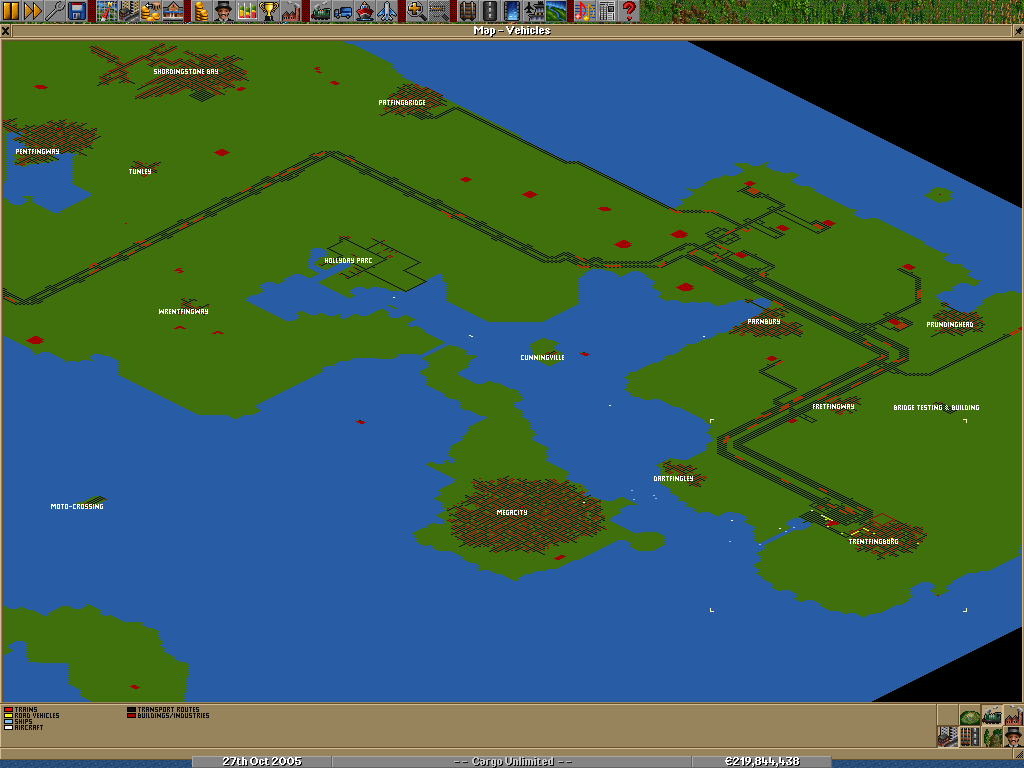Image resolution: width=1024 pixels, height=768 pixels.
Task: Click the zoom in magnifier
Action: pos(416,11)
